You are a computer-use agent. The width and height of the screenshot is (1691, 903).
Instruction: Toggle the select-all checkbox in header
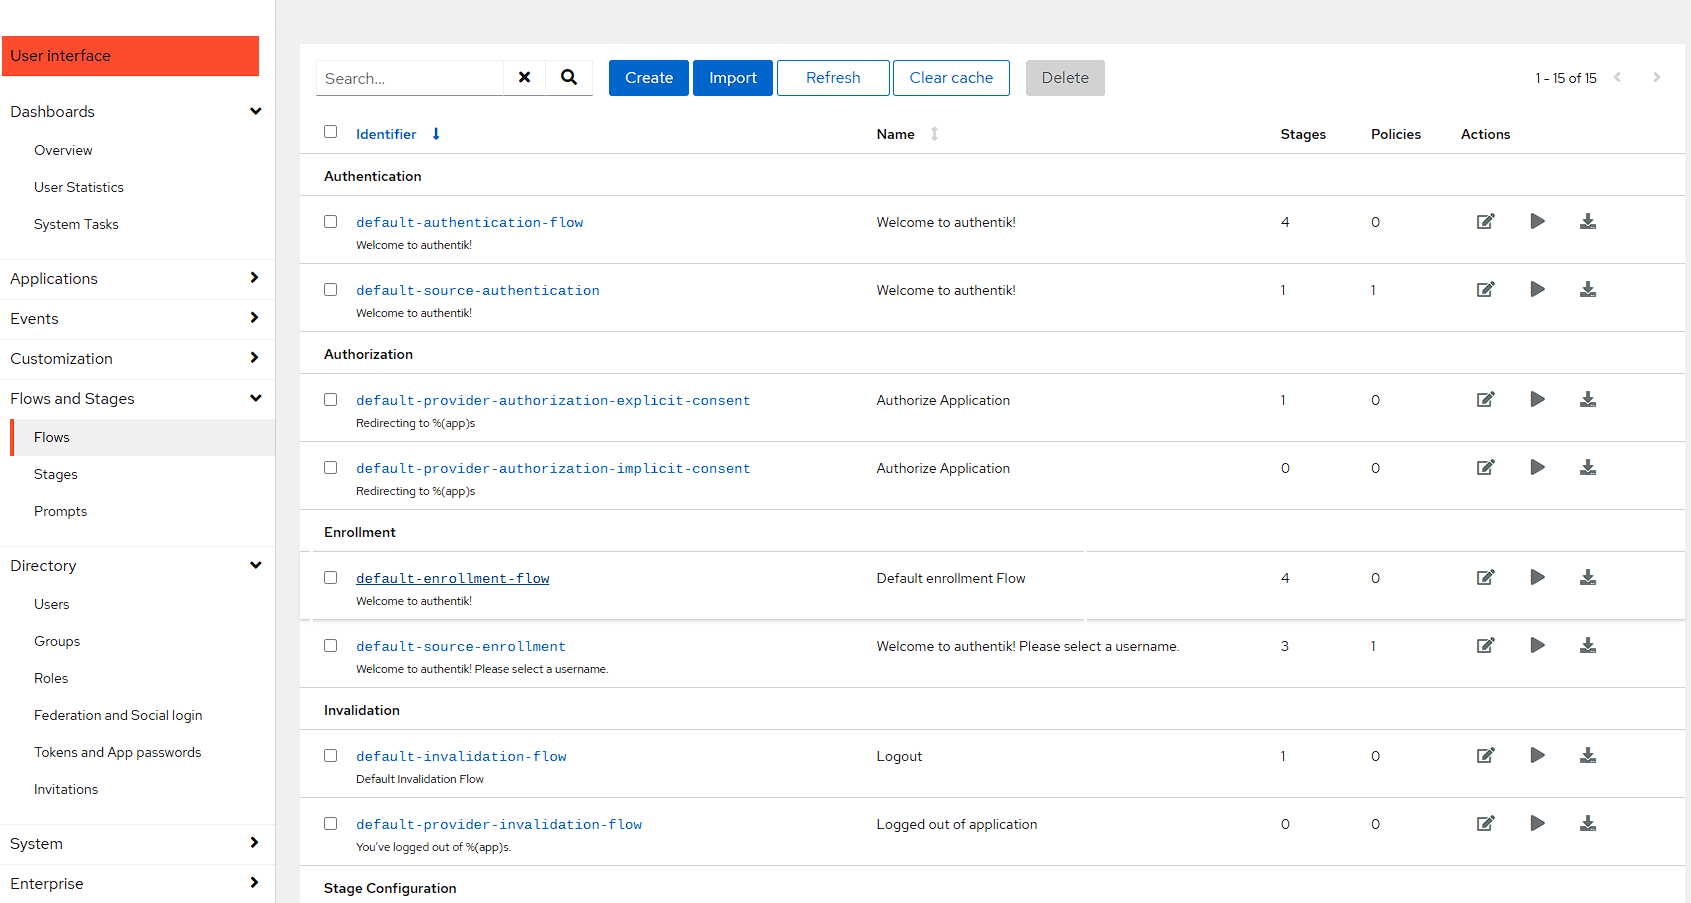click(331, 132)
